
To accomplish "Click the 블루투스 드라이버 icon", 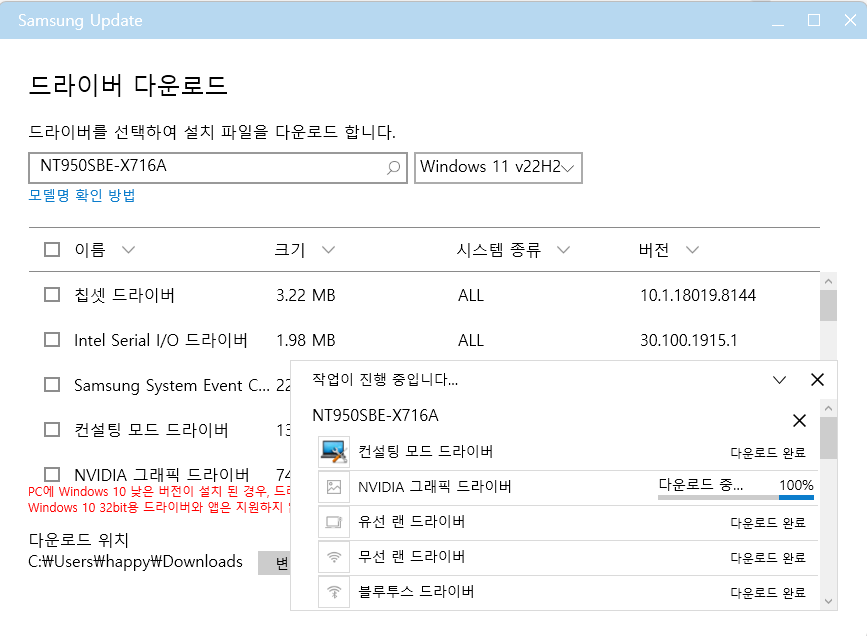I will click(334, 592).
